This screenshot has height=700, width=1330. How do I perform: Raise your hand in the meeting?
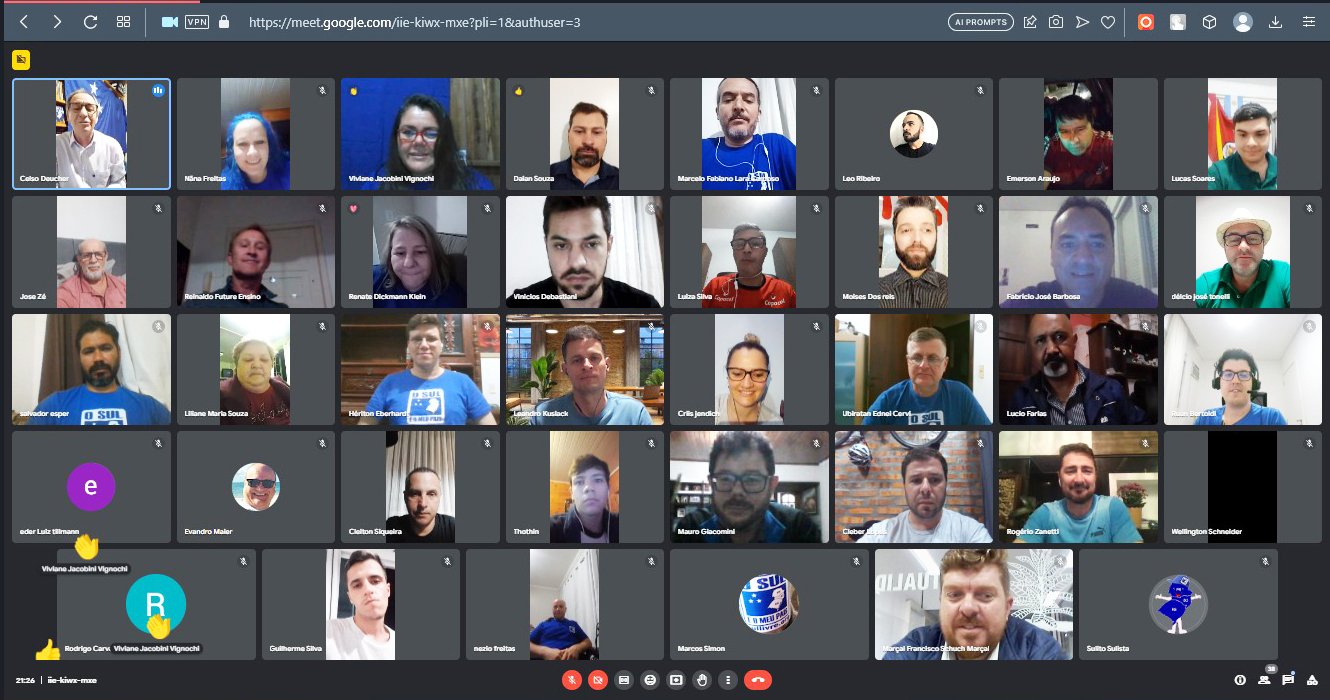coord(702,680)
